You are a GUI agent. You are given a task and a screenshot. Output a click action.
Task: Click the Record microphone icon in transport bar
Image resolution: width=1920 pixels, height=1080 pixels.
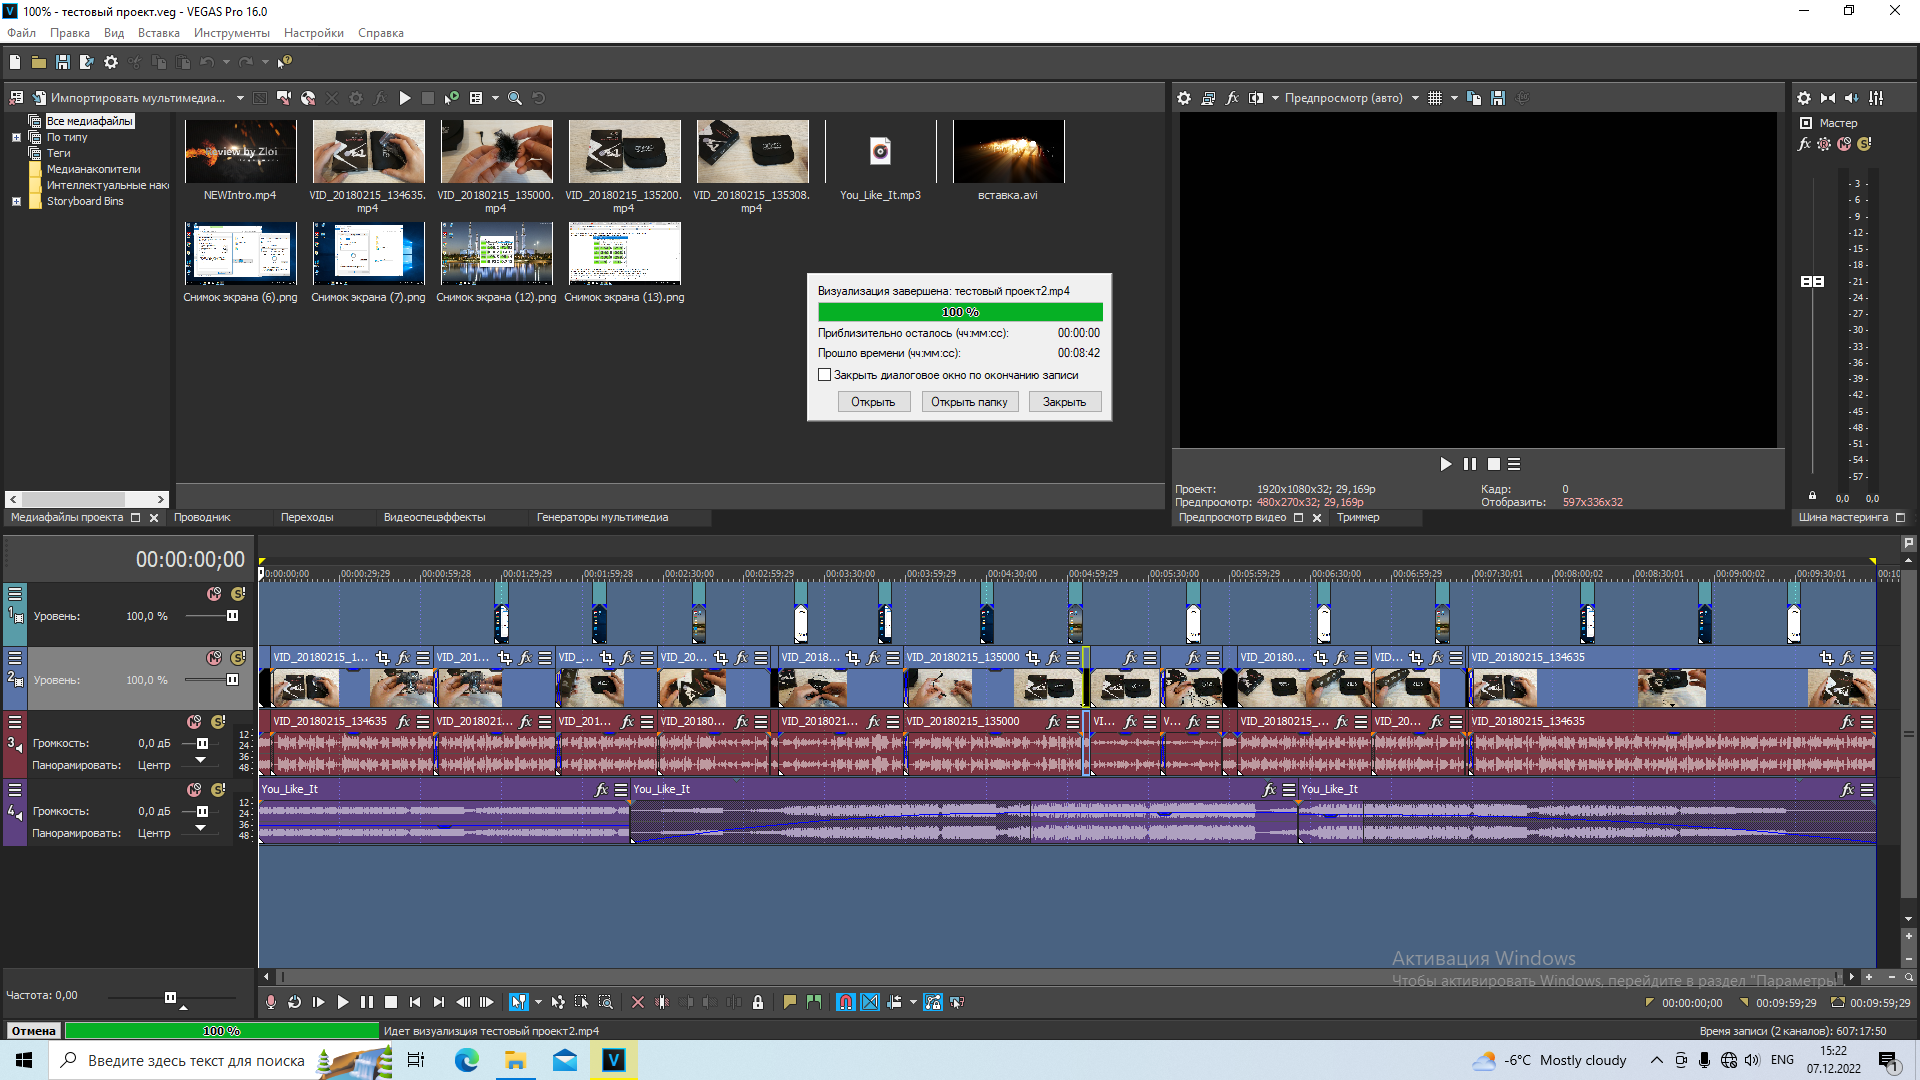click(270, 1002)
